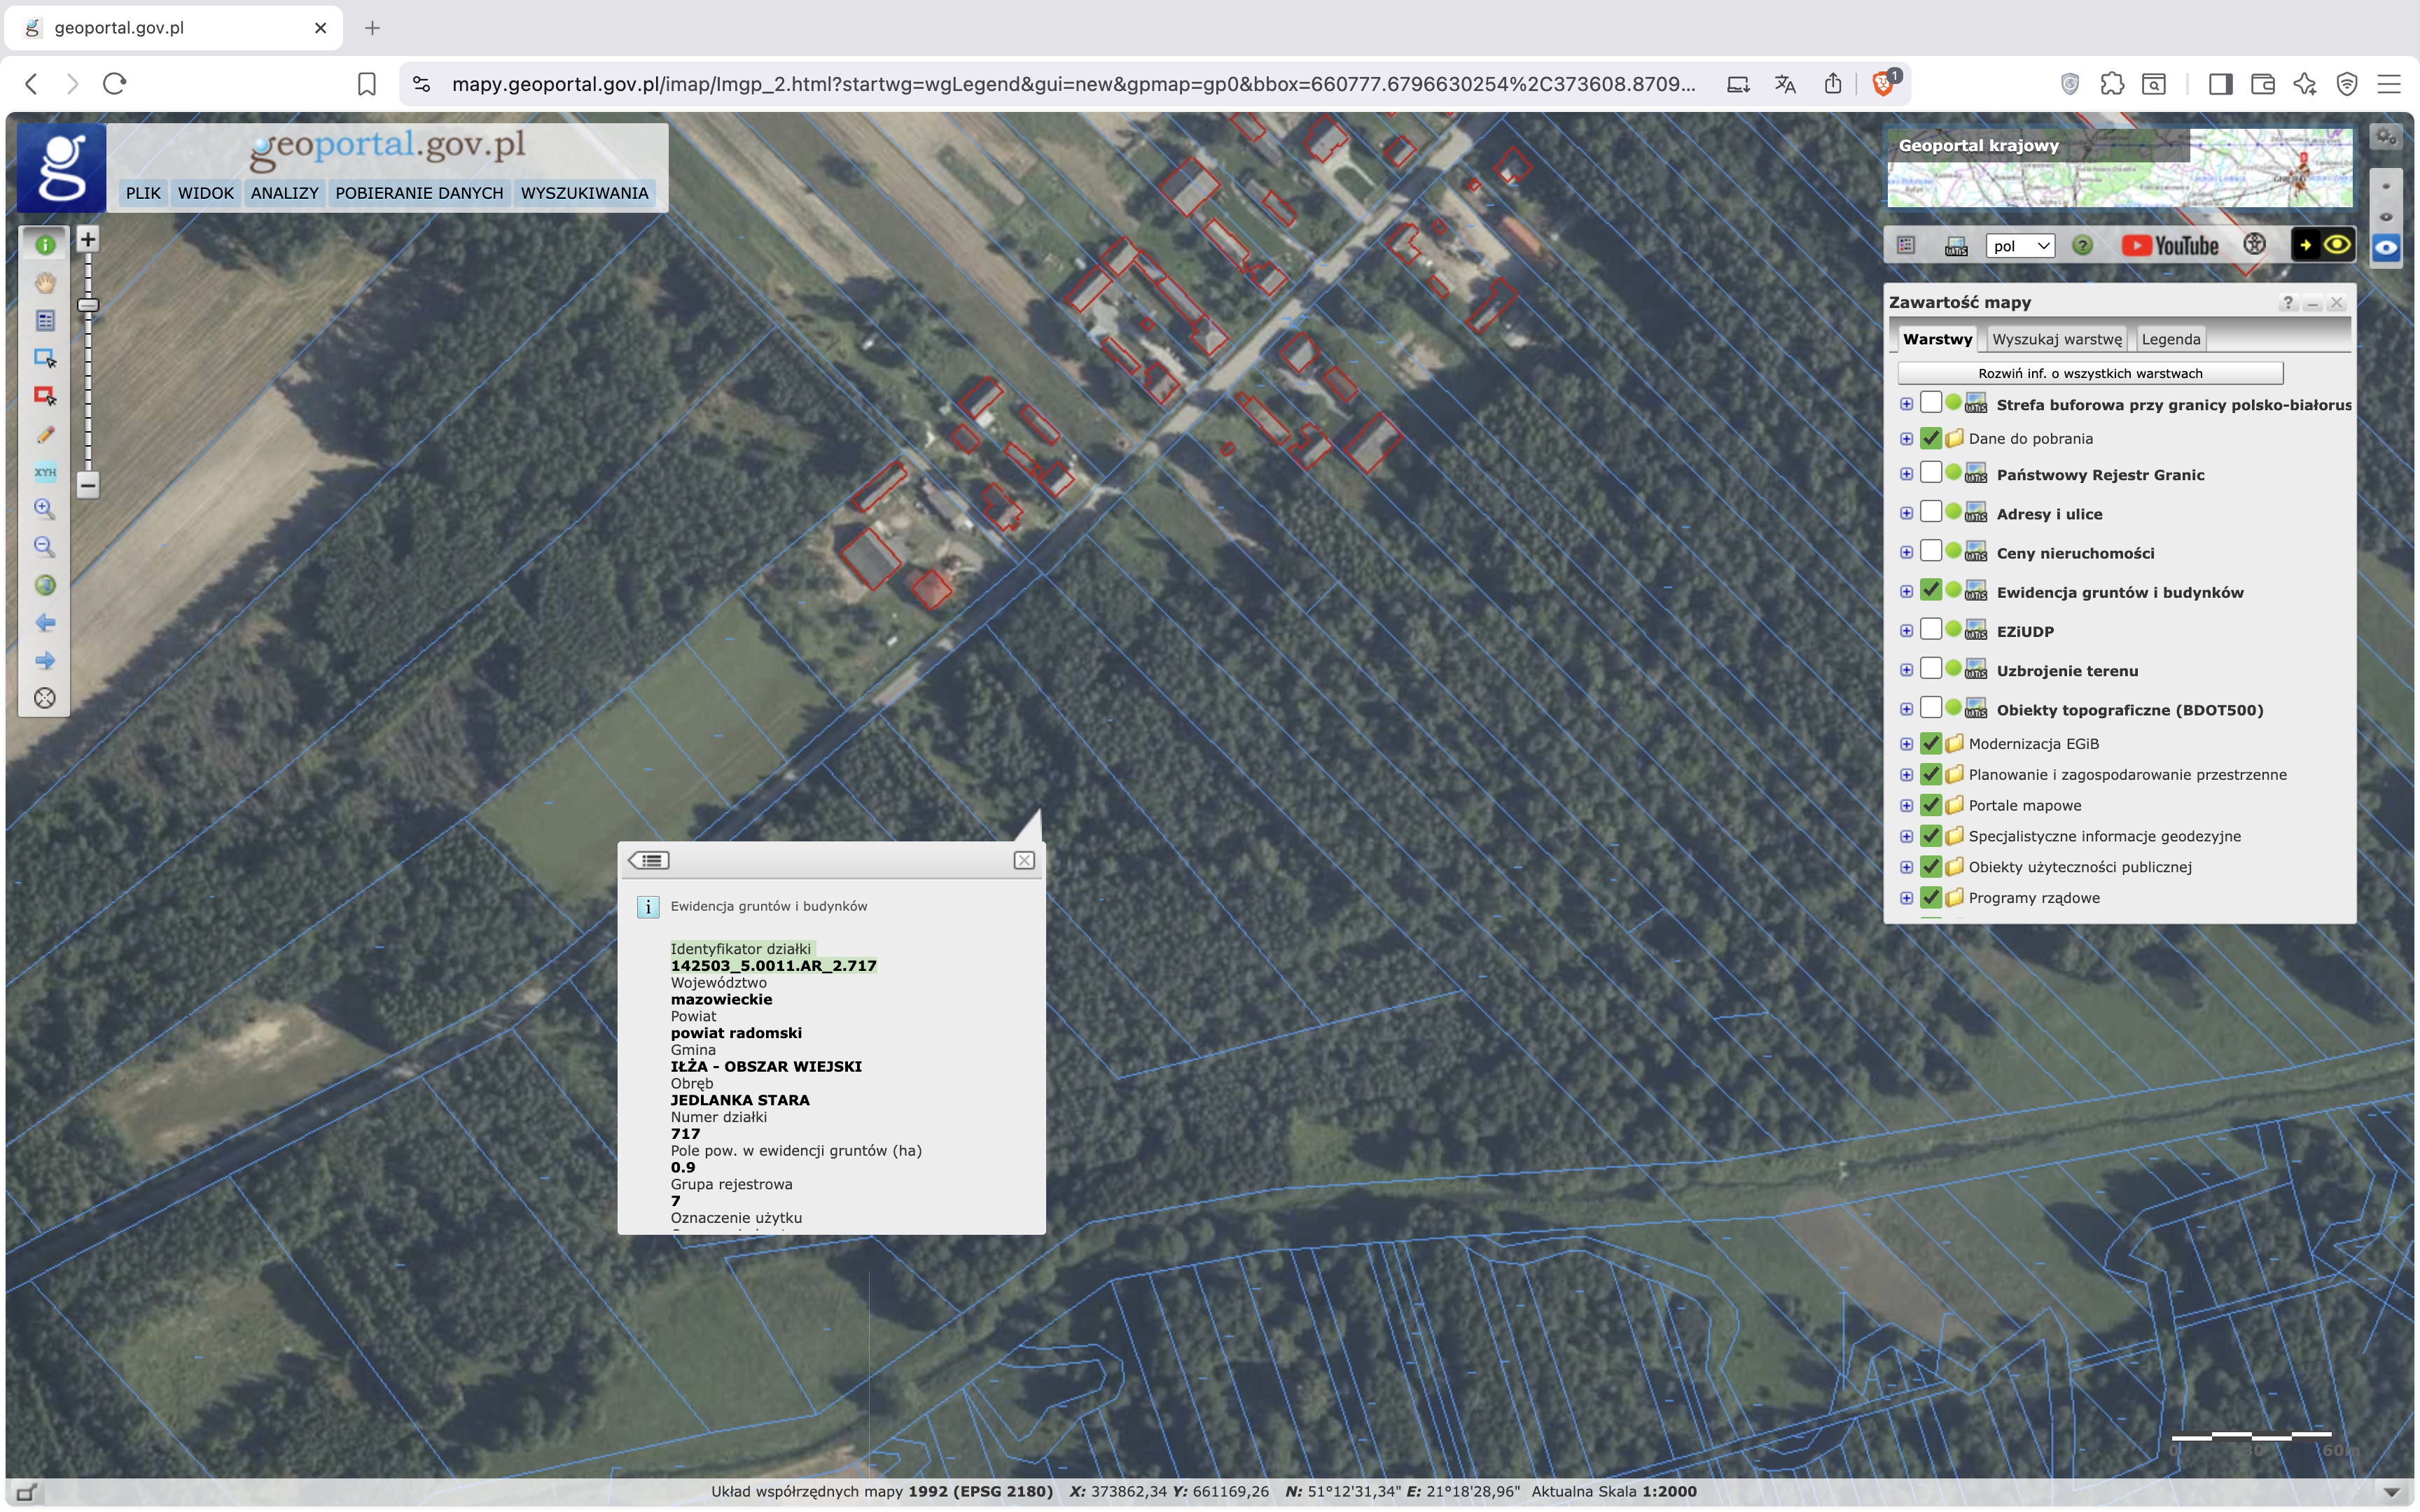Expand the Państwowy Rejestr Granic layer
The width and height of the screenshot is (2420, 1512).
click(1906, 474)
